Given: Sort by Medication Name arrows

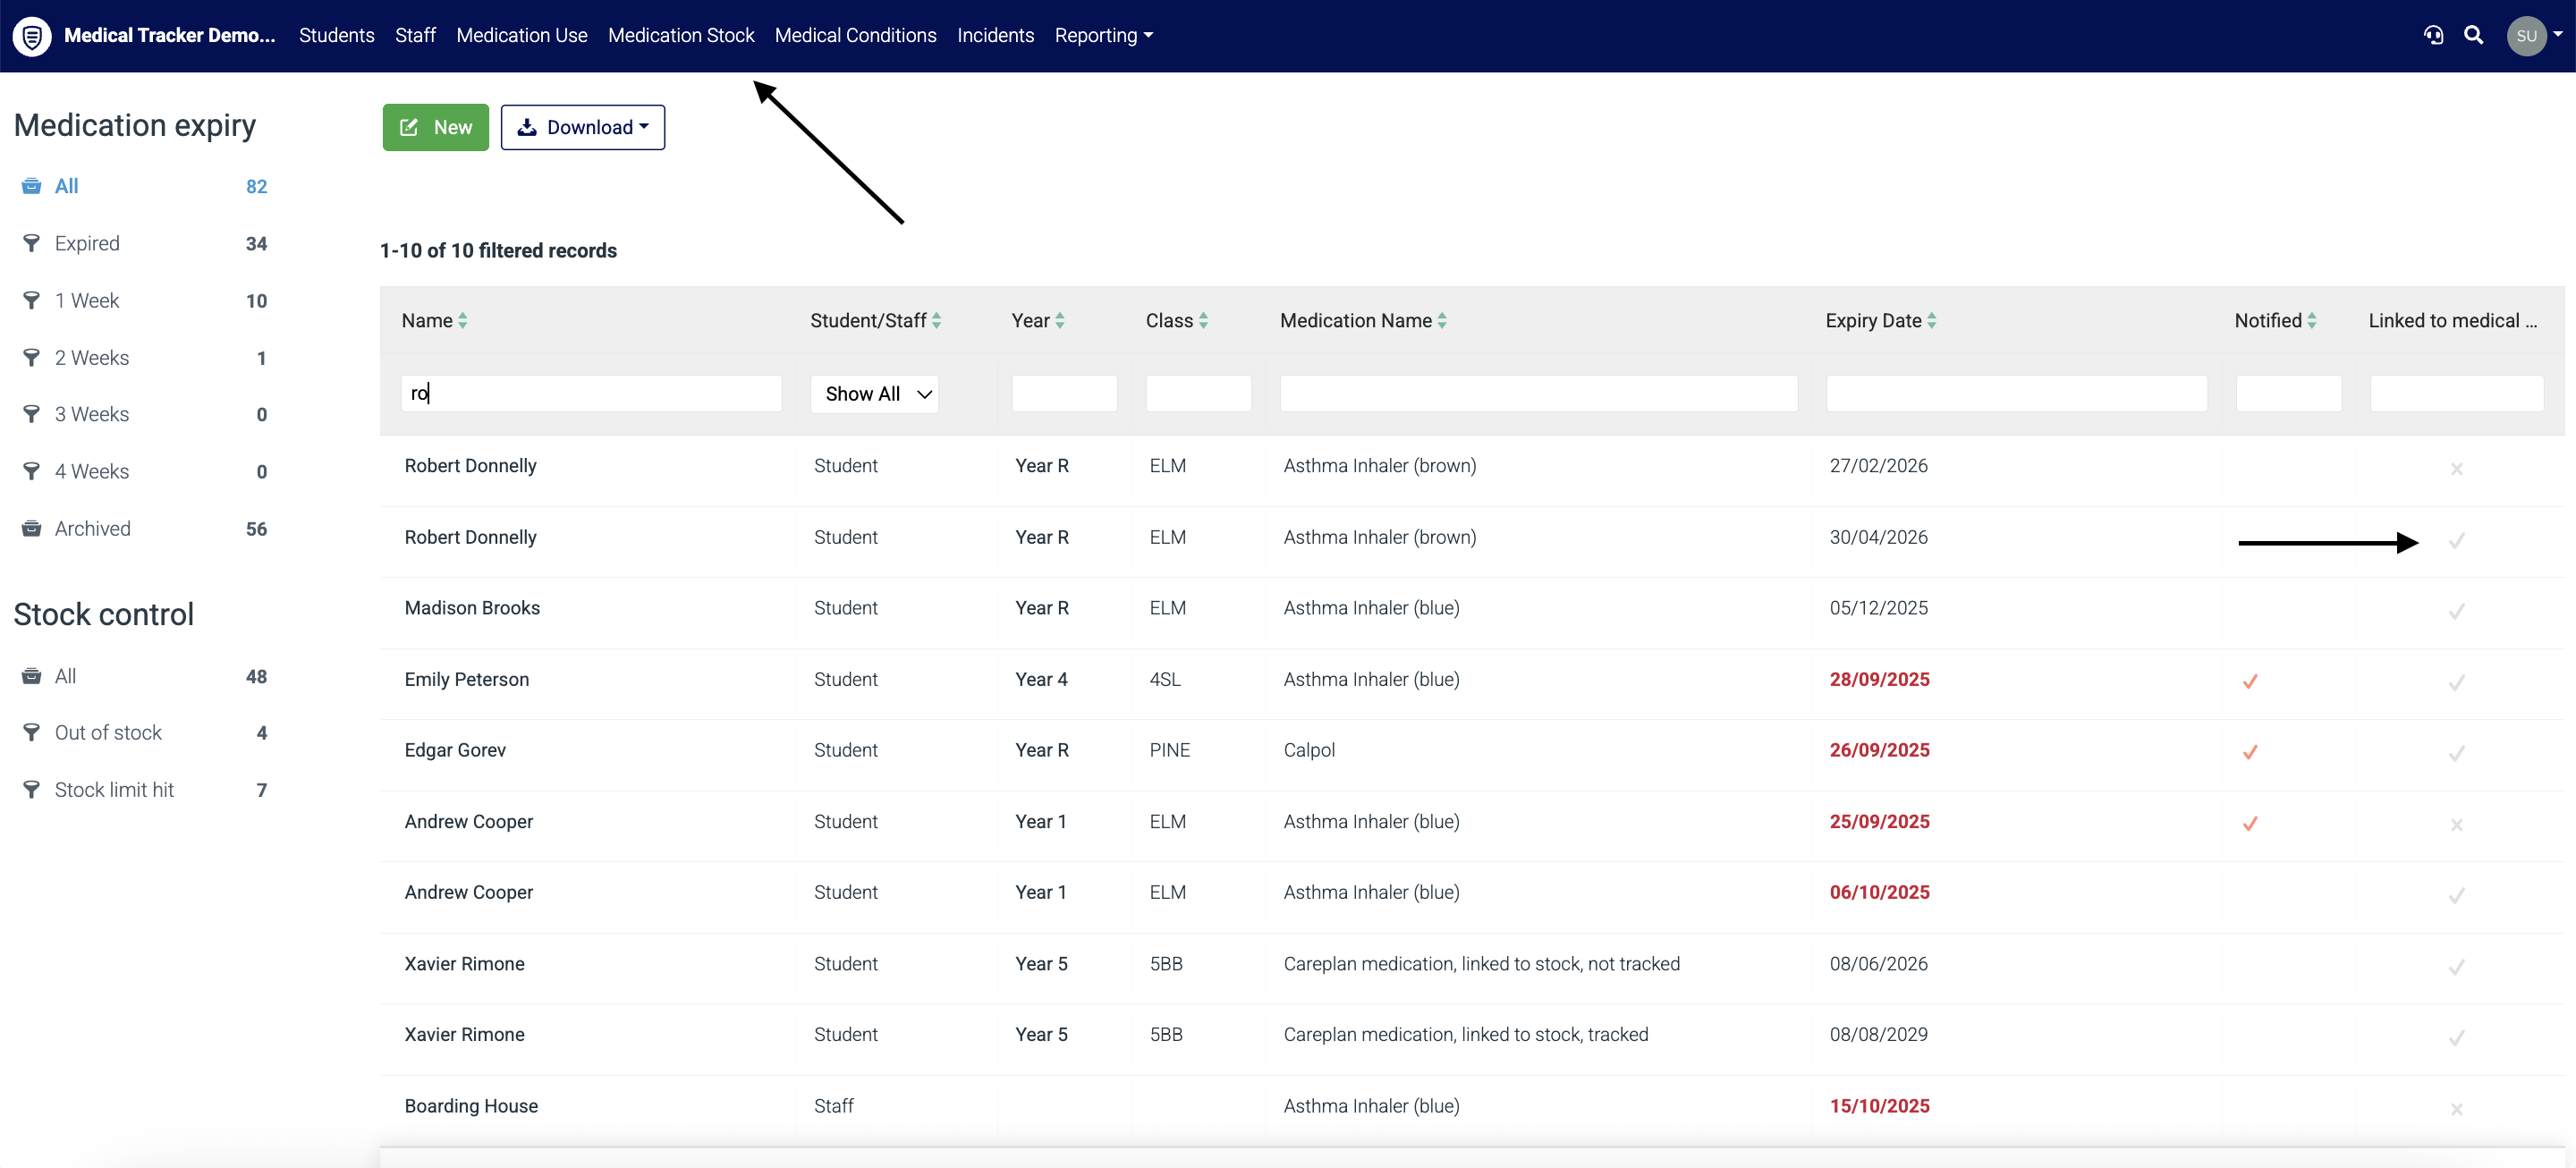Looking at the screenshot, I should point(1442,321).
